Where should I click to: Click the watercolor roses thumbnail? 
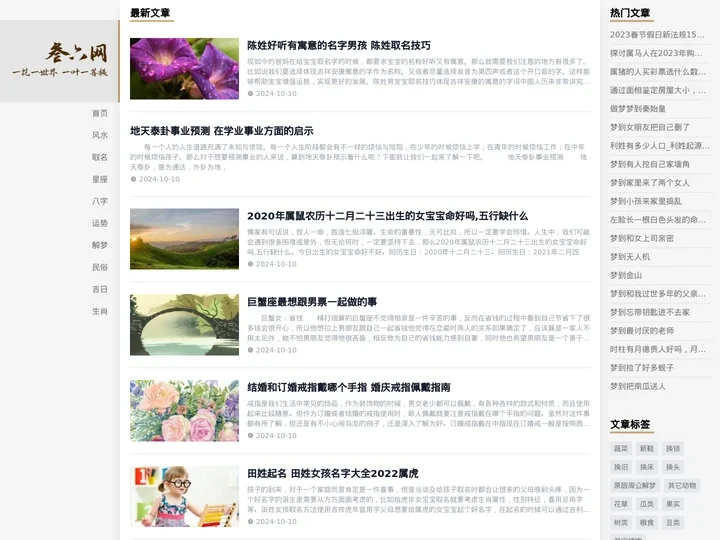tap(184, 411)
